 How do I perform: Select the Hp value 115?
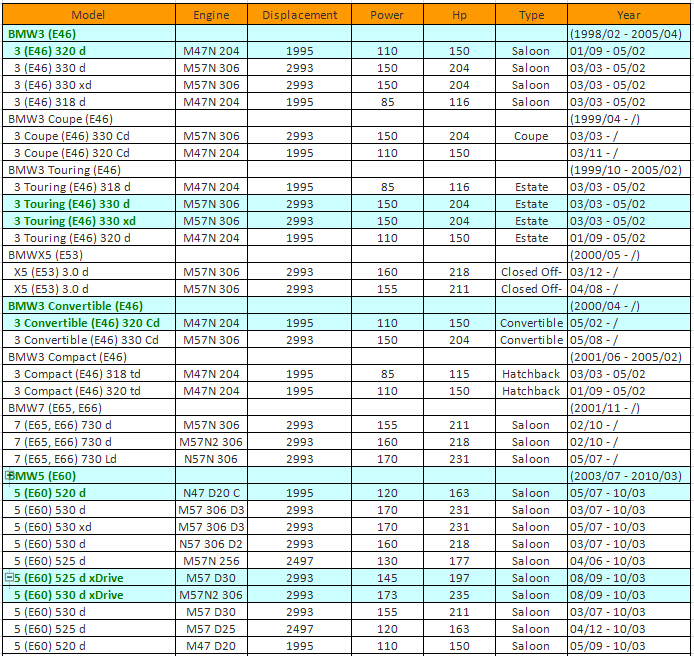point(459,374)
